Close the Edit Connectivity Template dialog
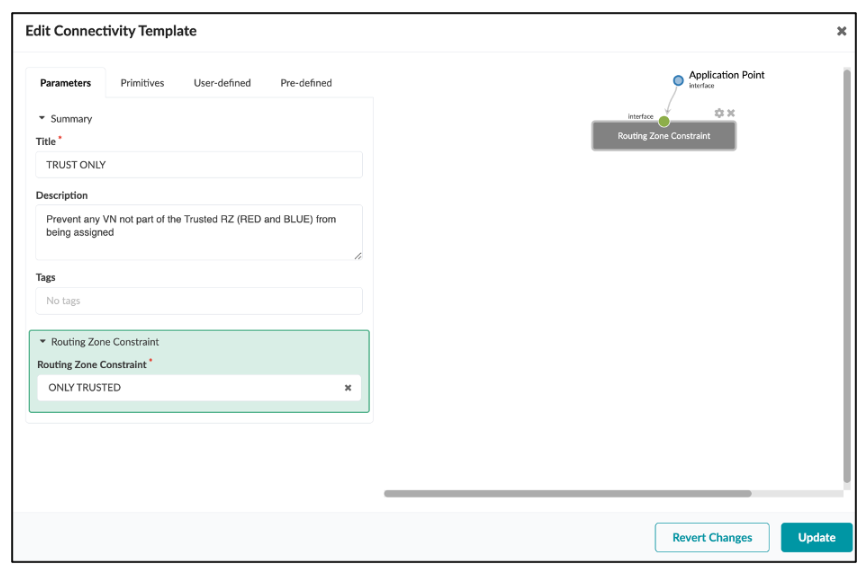Image resolution: width=867 pixels, height=572 pixels. 841,31
